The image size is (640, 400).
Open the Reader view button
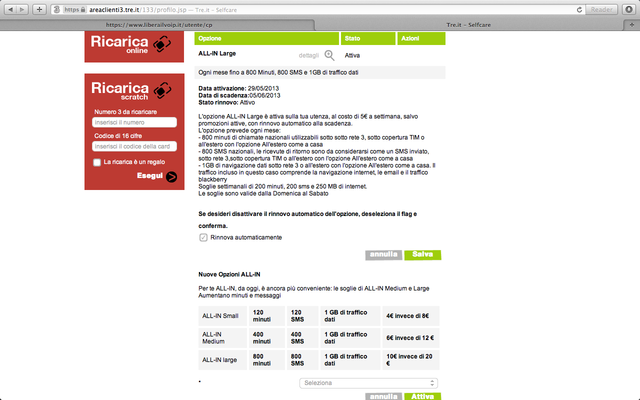click(x=601, y=10)
